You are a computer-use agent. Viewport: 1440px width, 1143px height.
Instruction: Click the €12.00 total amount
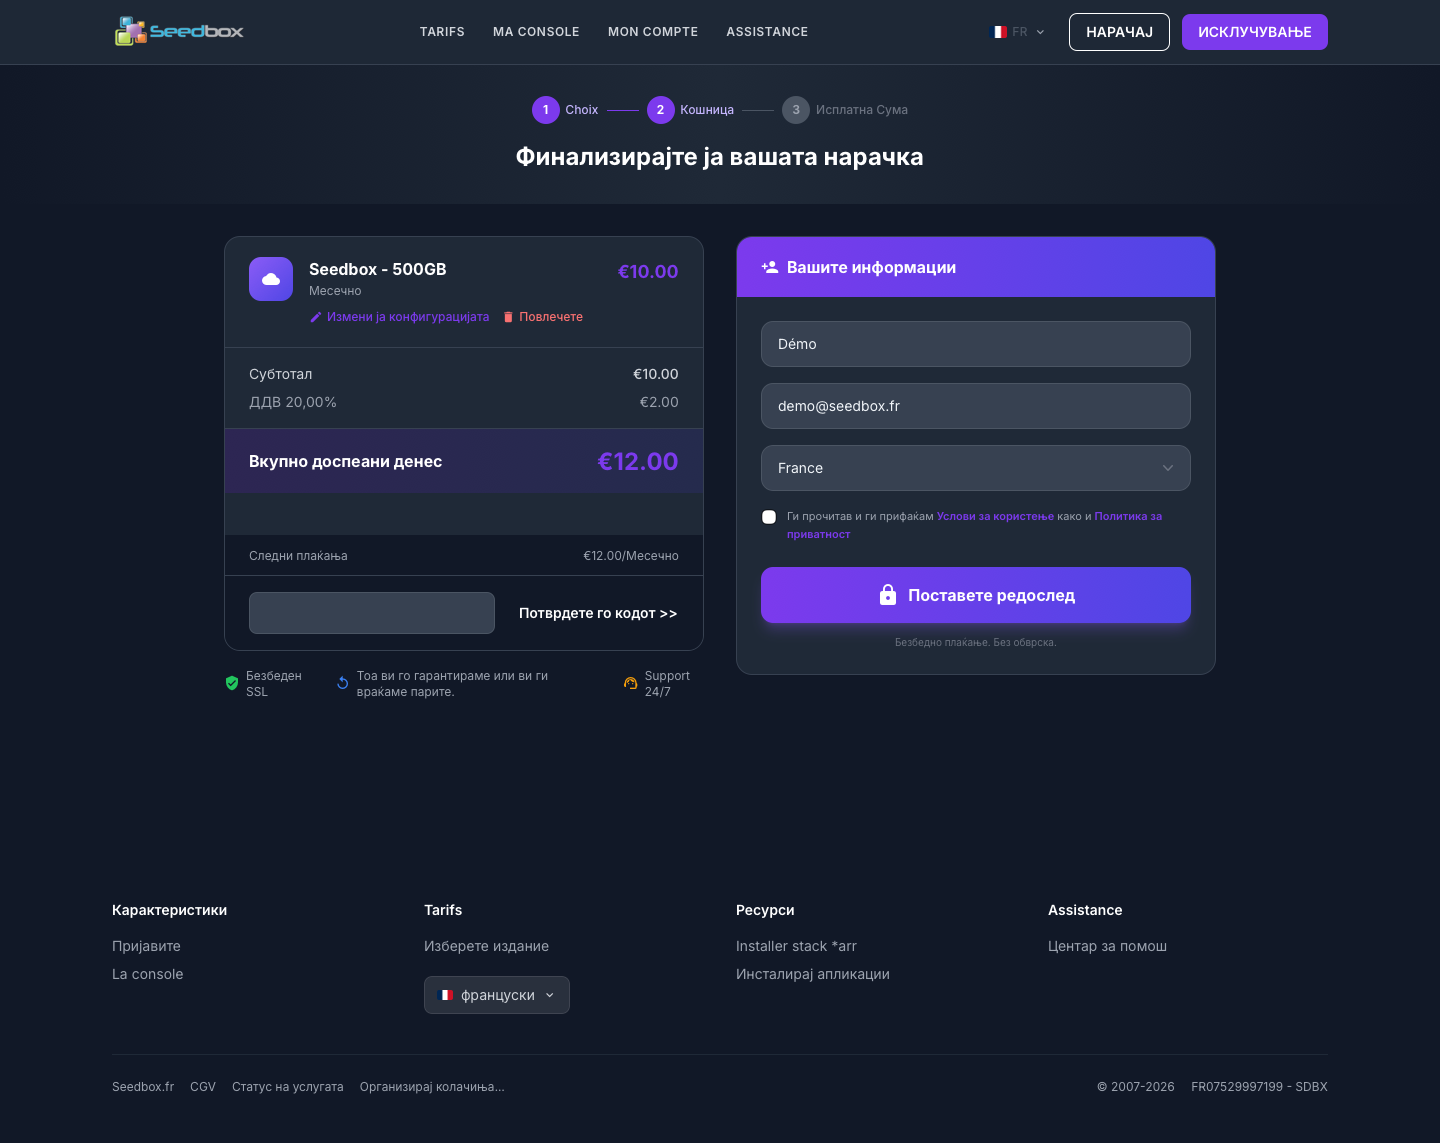point(638,461)
